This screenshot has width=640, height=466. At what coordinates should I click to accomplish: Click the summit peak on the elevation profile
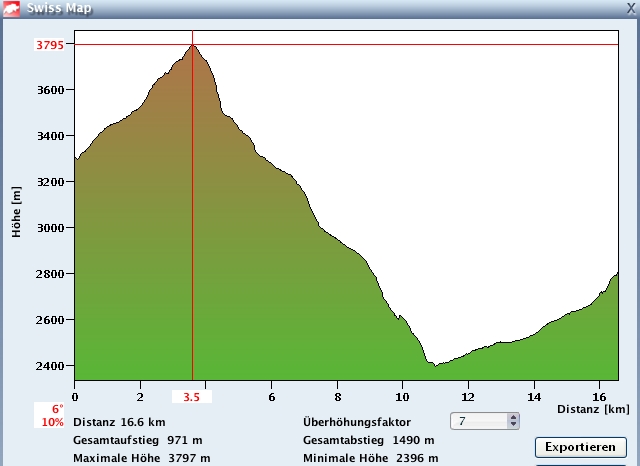(x=192, y=46)
